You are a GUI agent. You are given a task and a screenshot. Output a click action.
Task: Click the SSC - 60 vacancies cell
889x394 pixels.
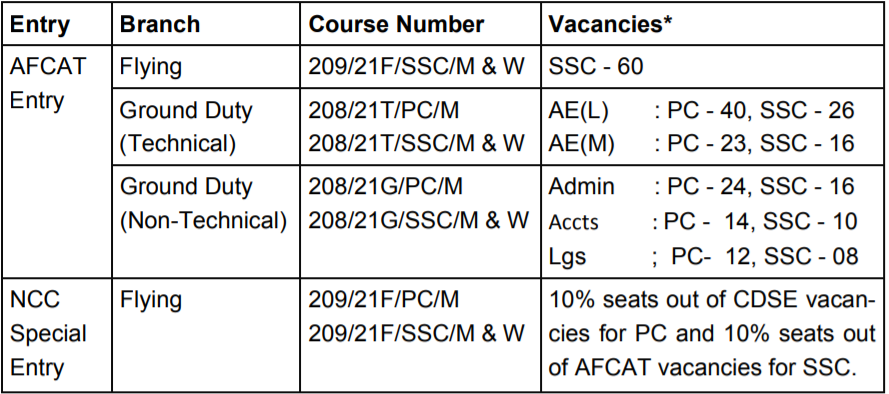pos(596,66)
